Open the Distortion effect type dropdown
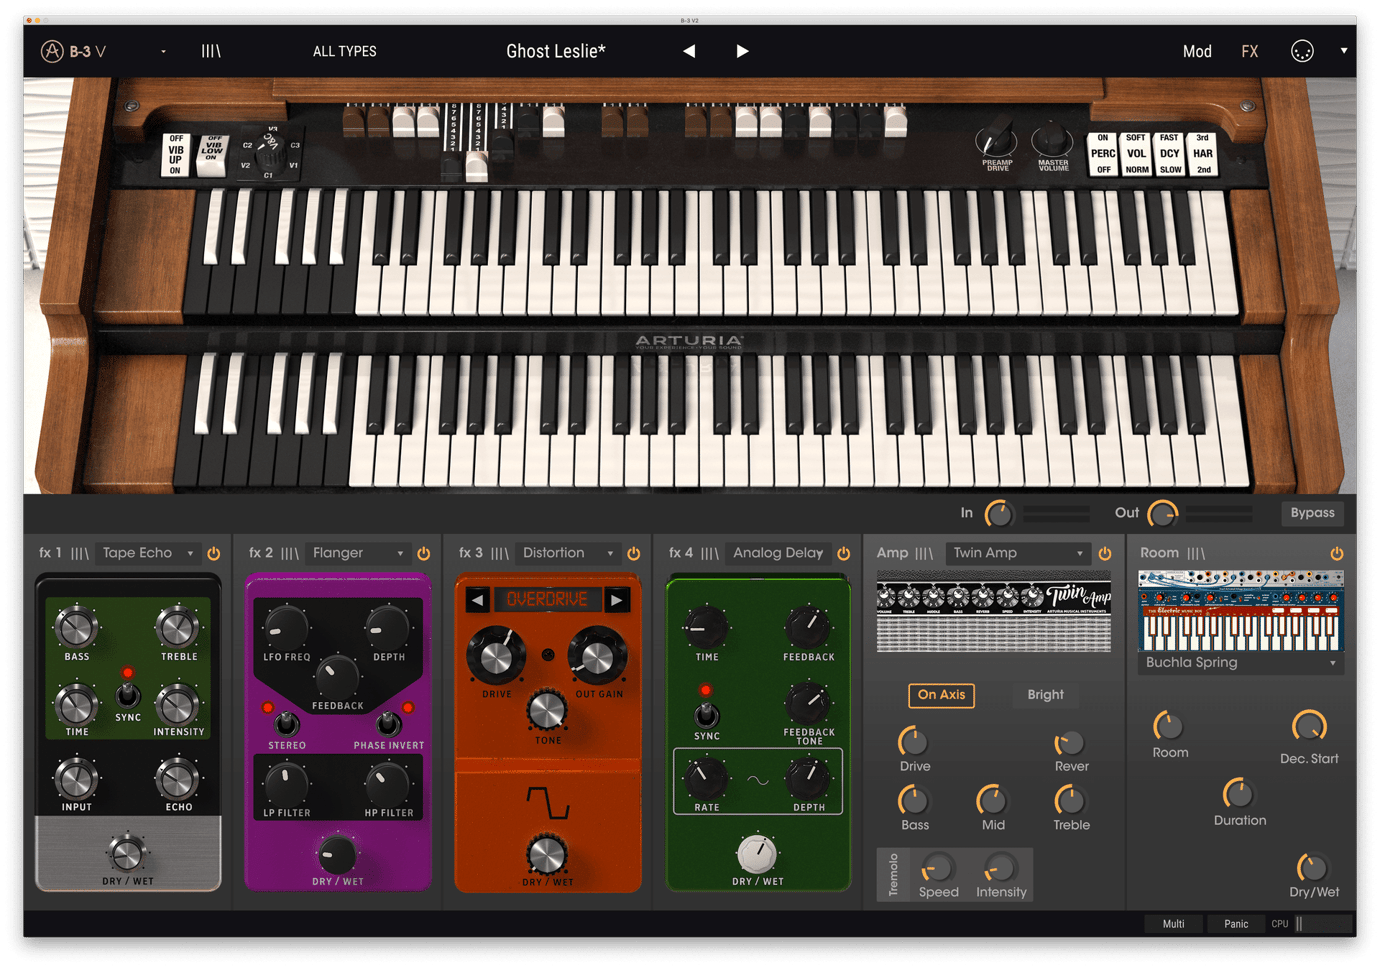1380x968 pixels. (568, 553)
